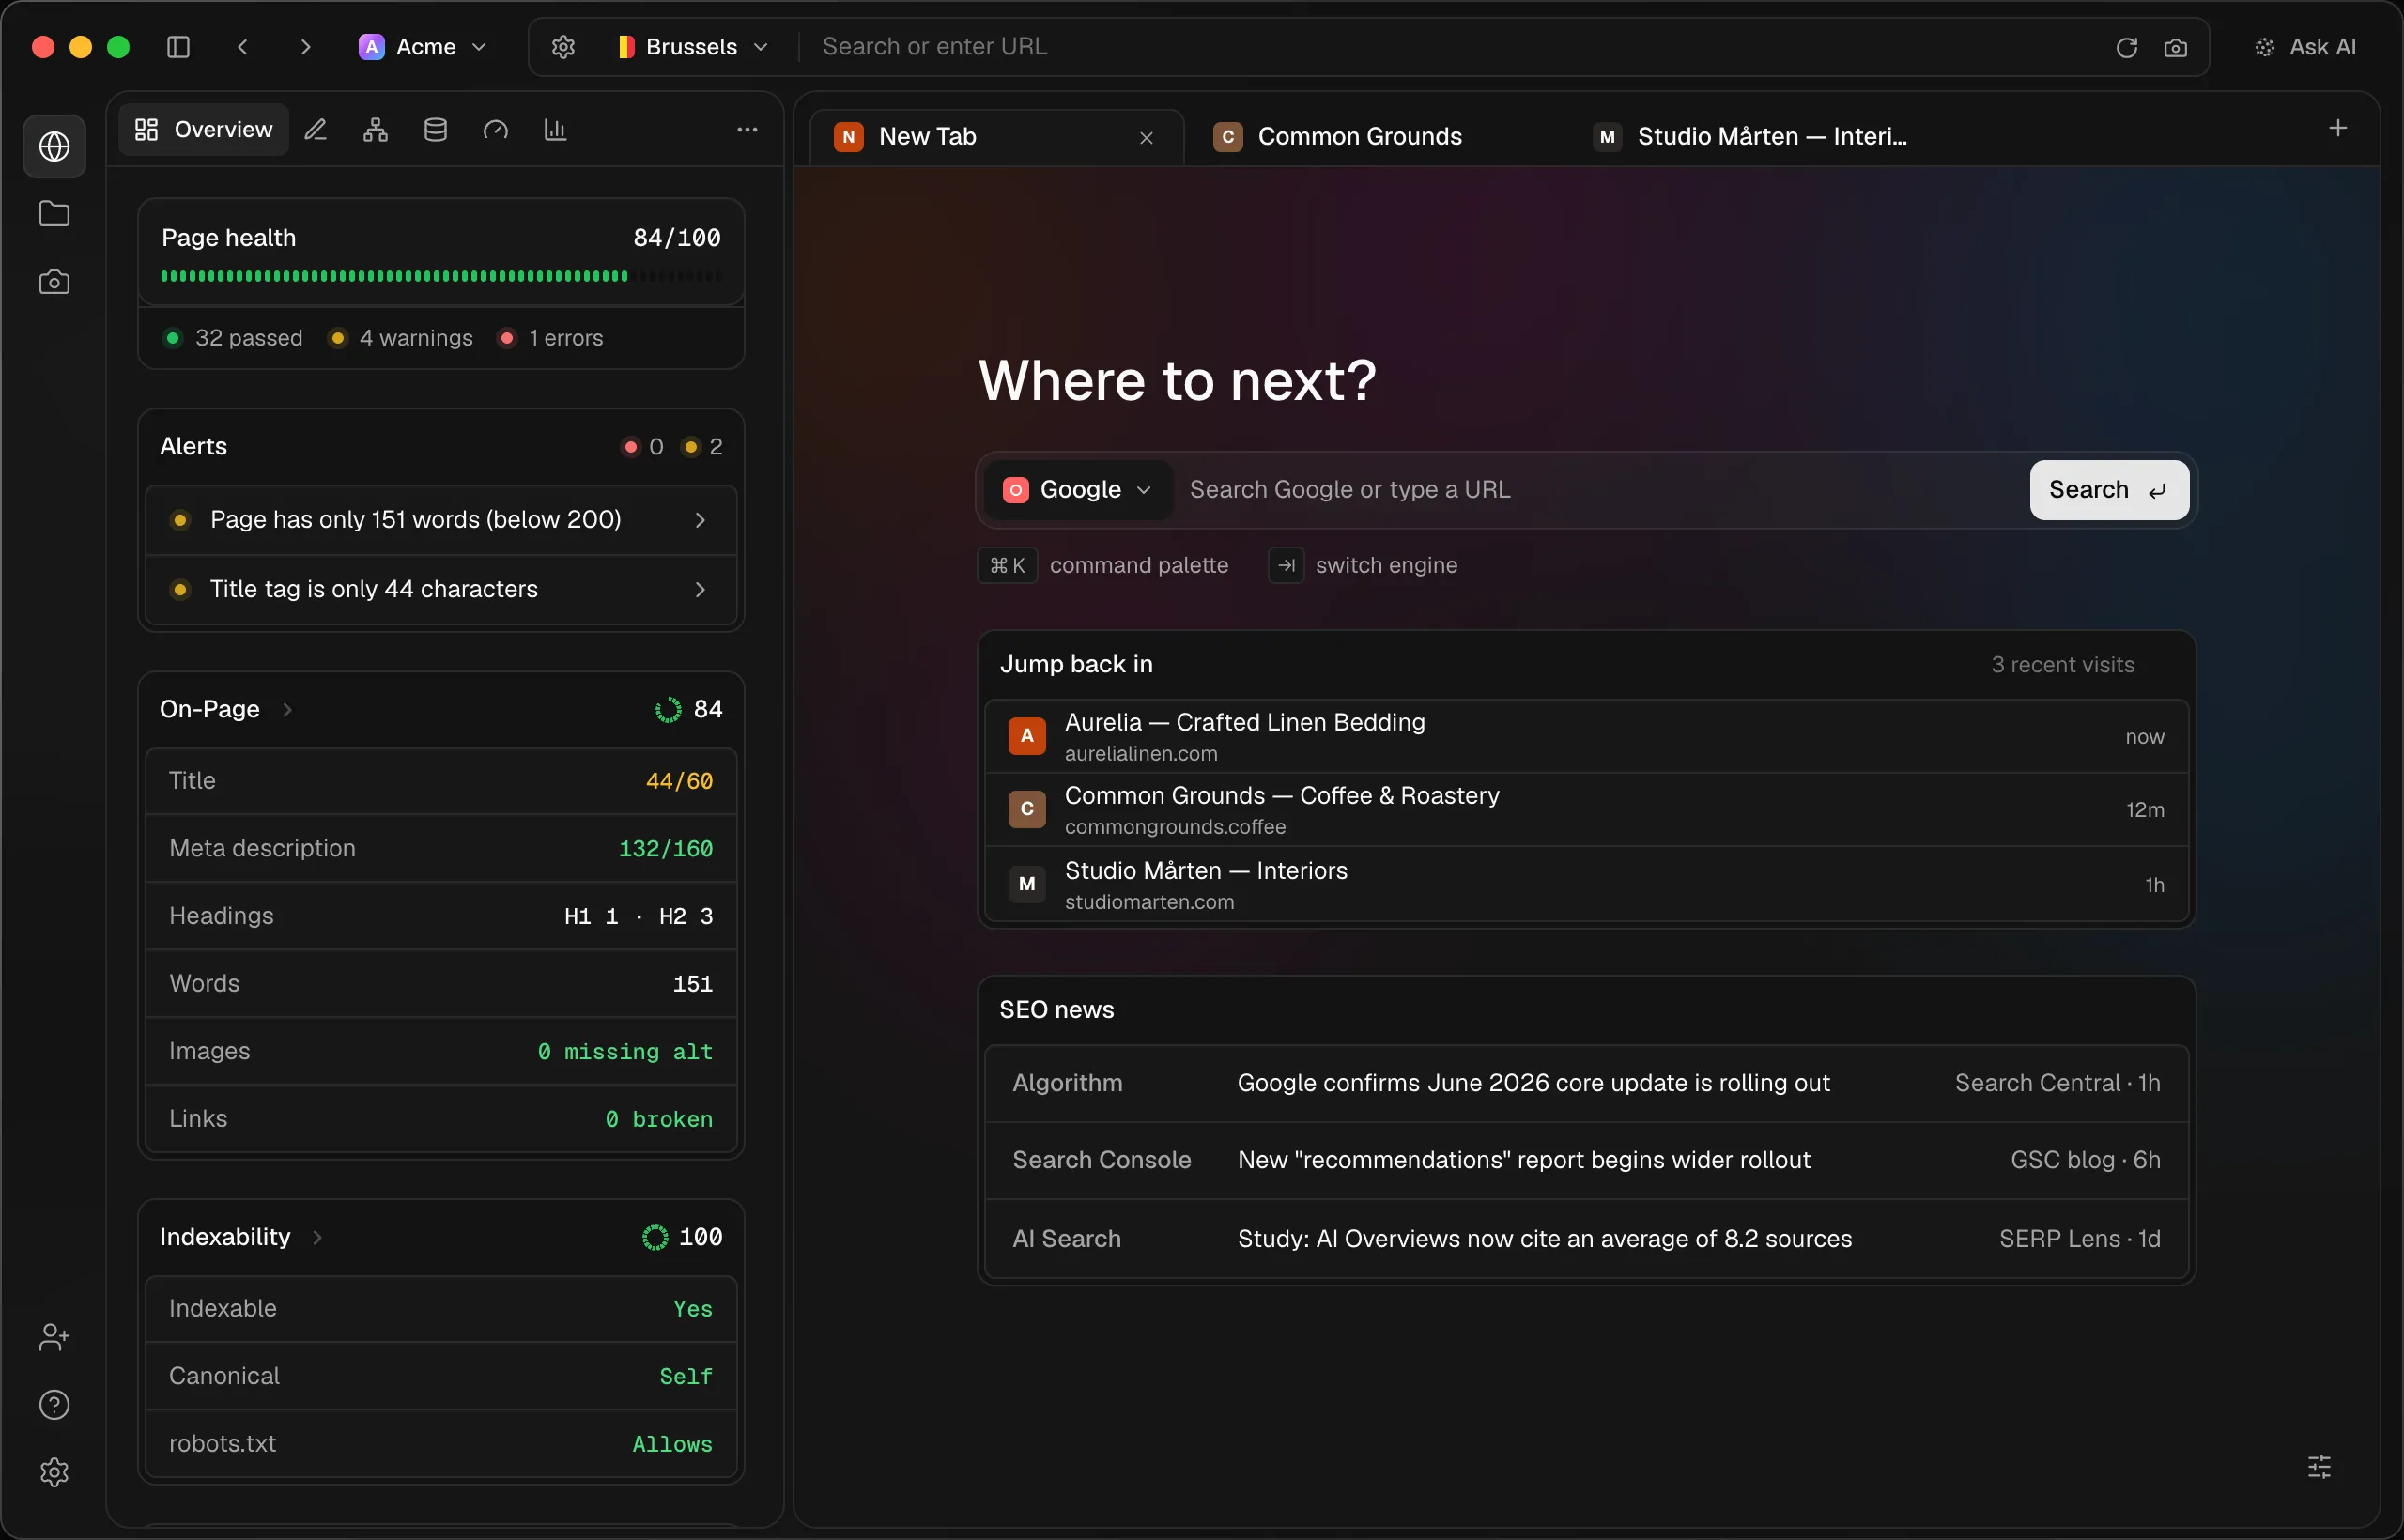The height and width of the screenshot is (1540, 2404).
Task: Open the three-dot more options menu
Action: pyautogui.click(x=747, y=130)
